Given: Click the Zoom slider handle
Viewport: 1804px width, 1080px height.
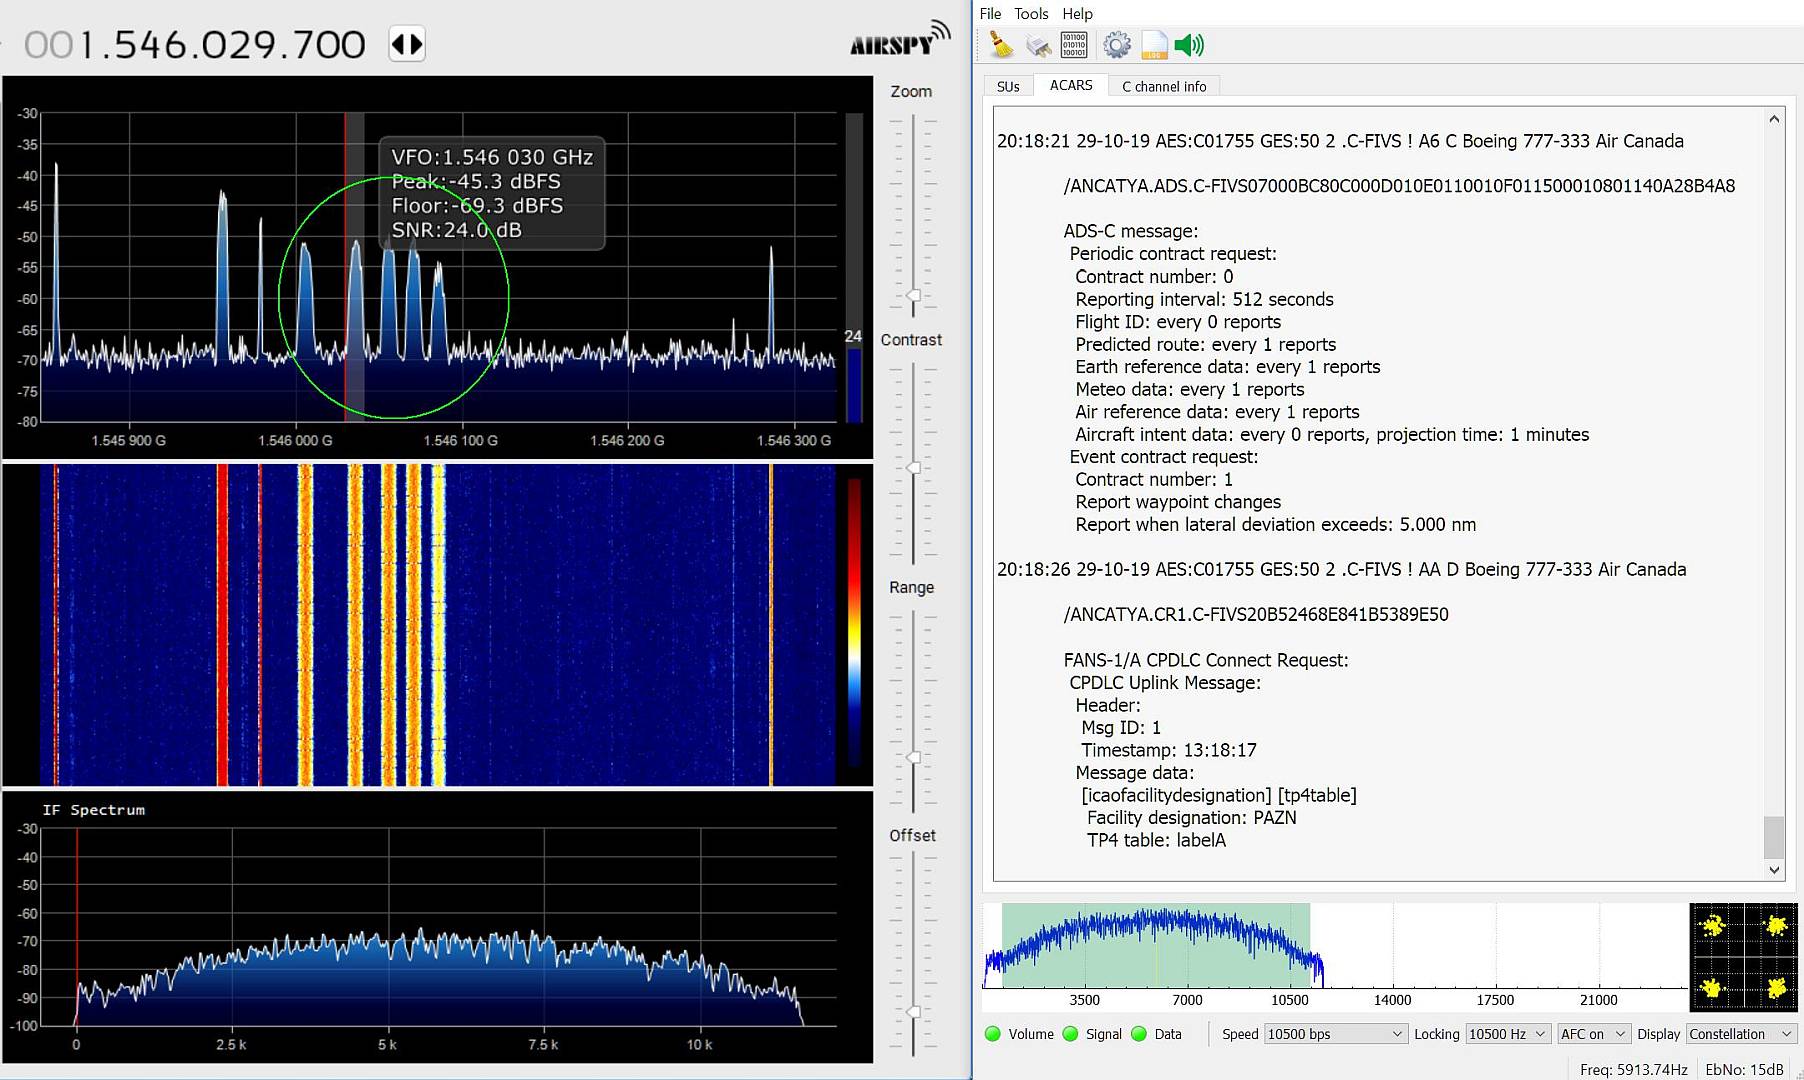Looking at the screenshot, I should click(x=913, y=296).
